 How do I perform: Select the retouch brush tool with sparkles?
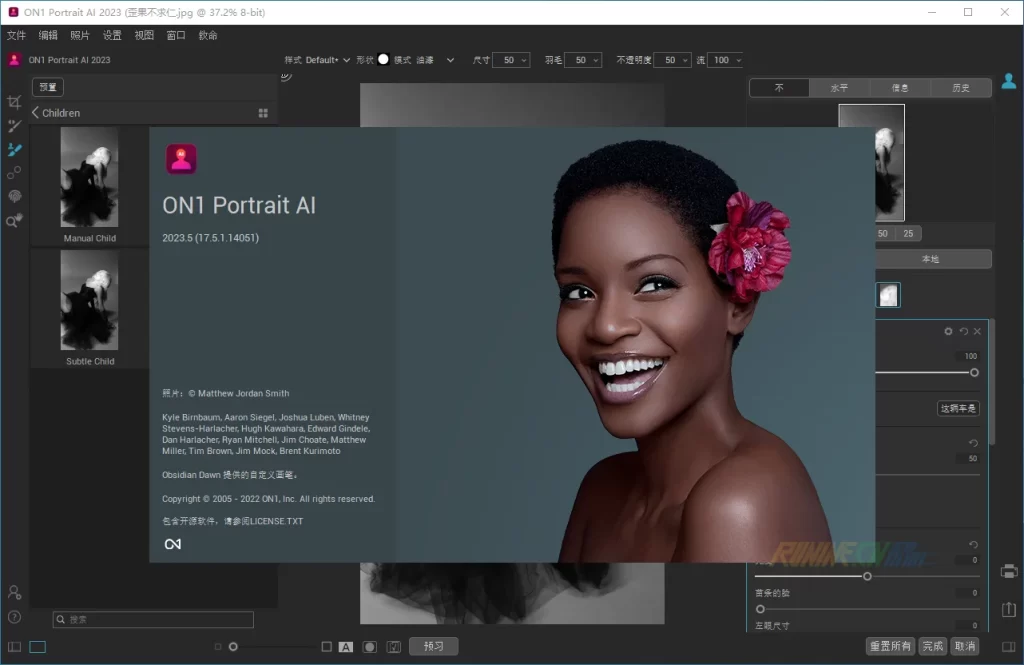coord(14,126)
